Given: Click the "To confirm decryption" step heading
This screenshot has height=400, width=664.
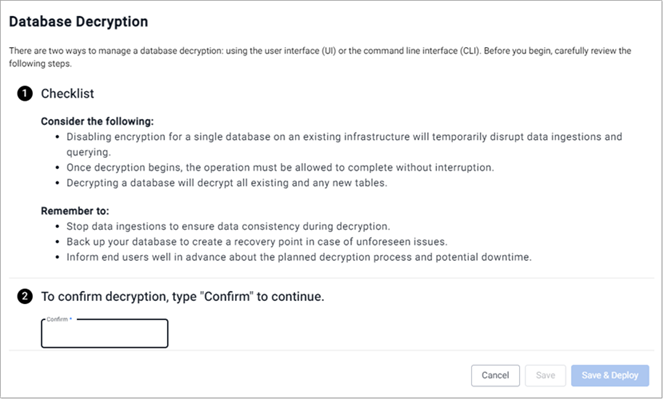Looking at the screenshot, I should (182, 297).
